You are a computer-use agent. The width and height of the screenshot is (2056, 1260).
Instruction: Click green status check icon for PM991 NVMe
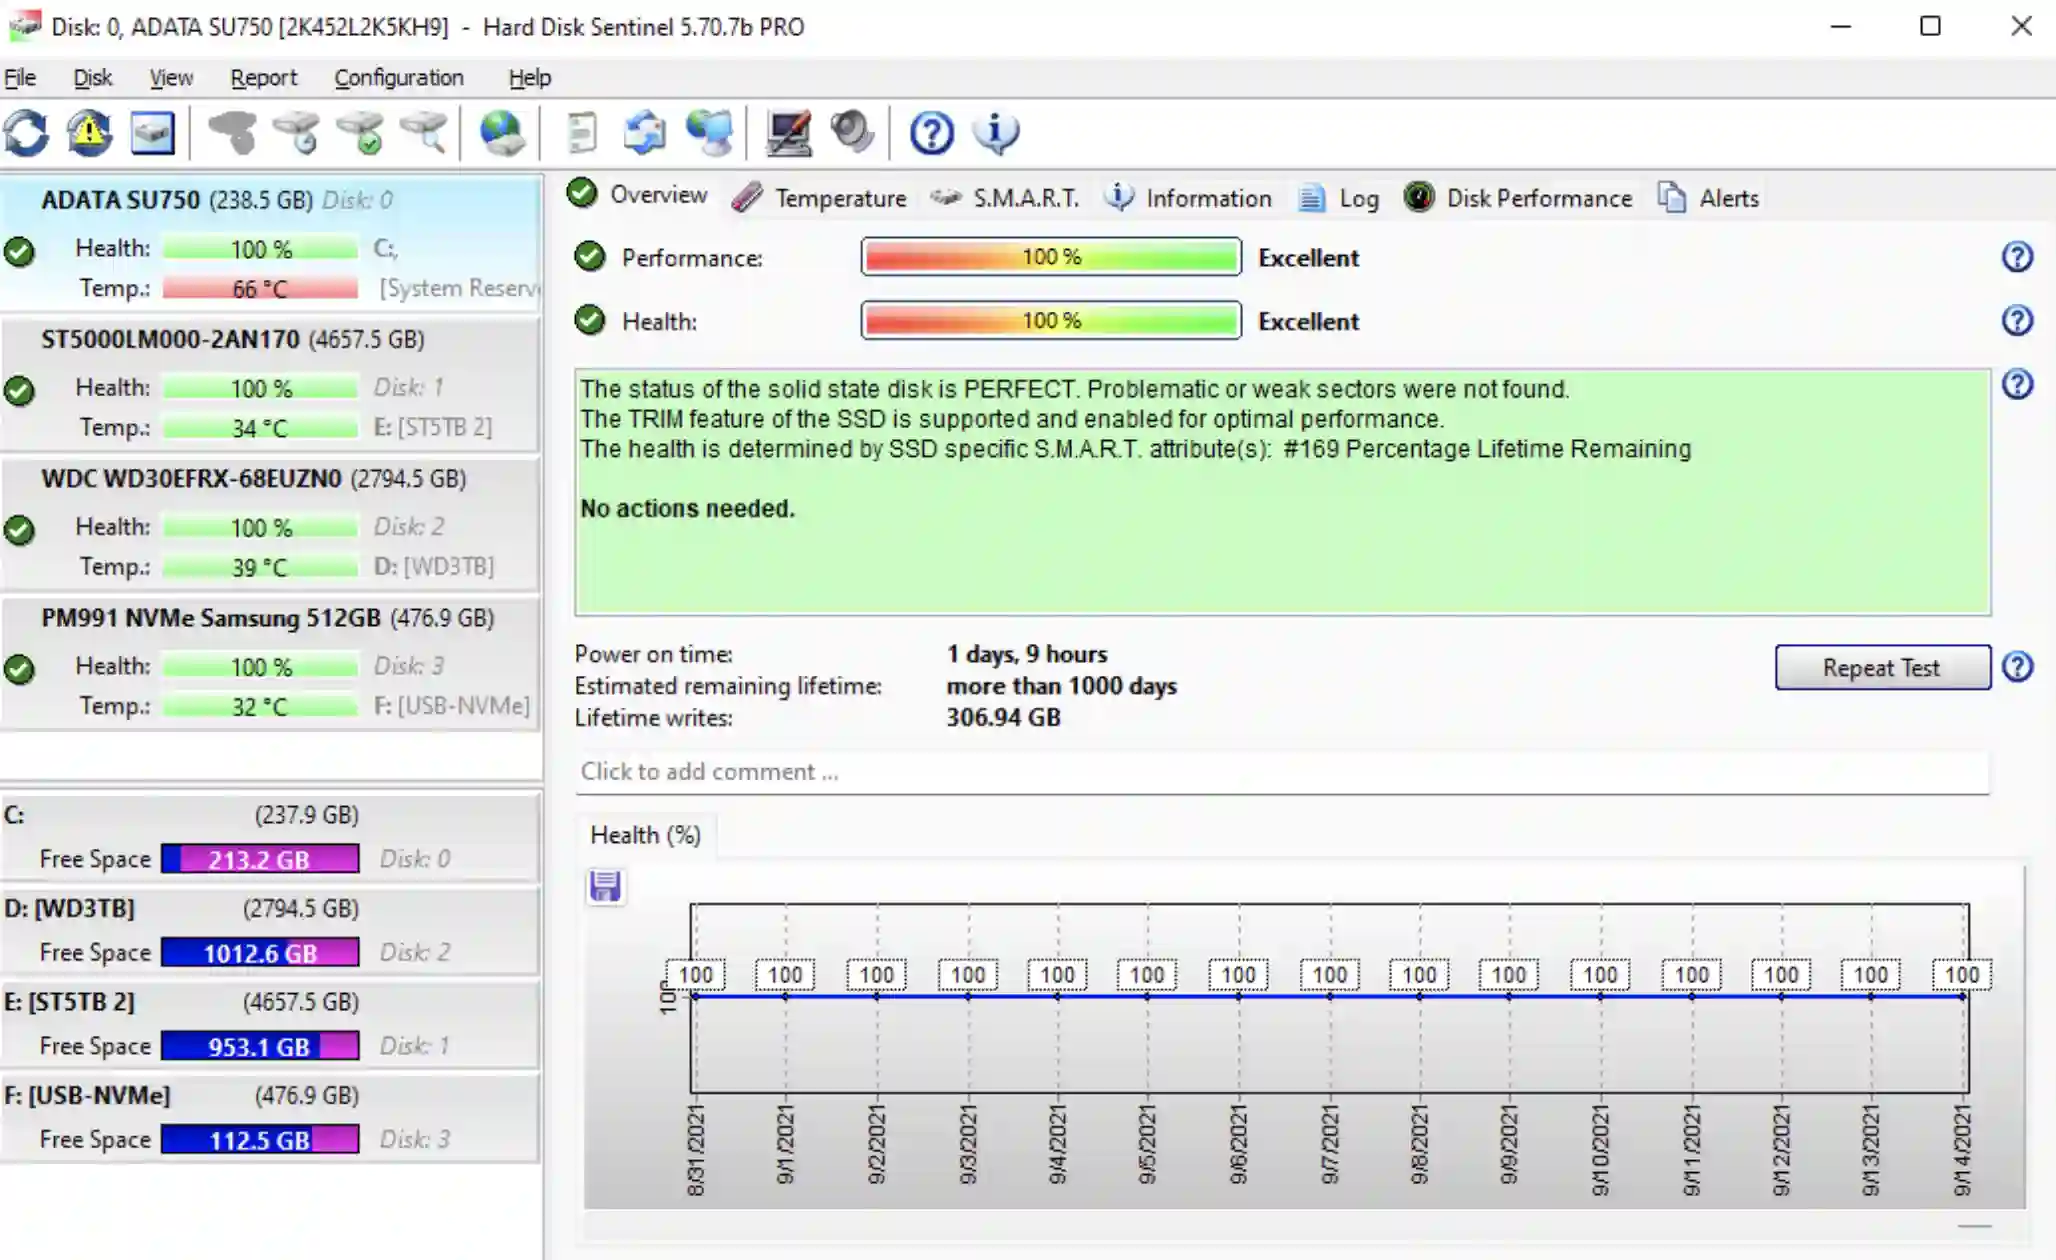pyautogui.click(x=19, y=669)
